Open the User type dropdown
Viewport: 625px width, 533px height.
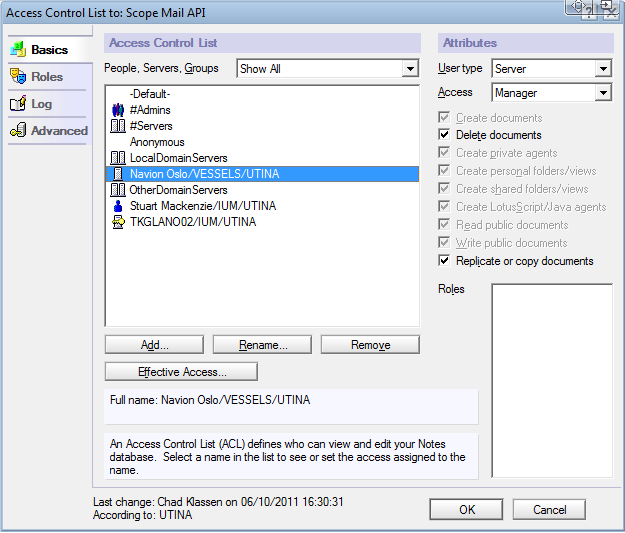pyautogui.click(x=603, y=69)
